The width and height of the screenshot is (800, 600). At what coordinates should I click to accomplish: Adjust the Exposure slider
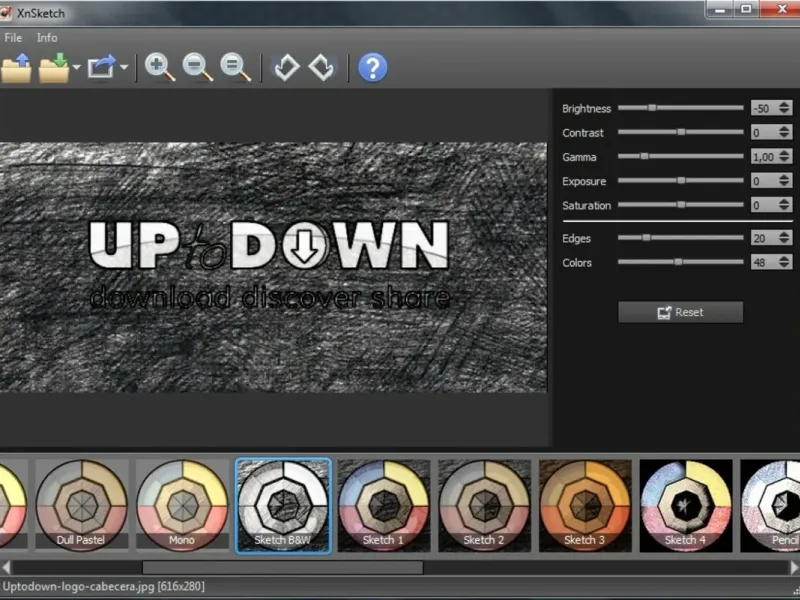coord(681,181)
